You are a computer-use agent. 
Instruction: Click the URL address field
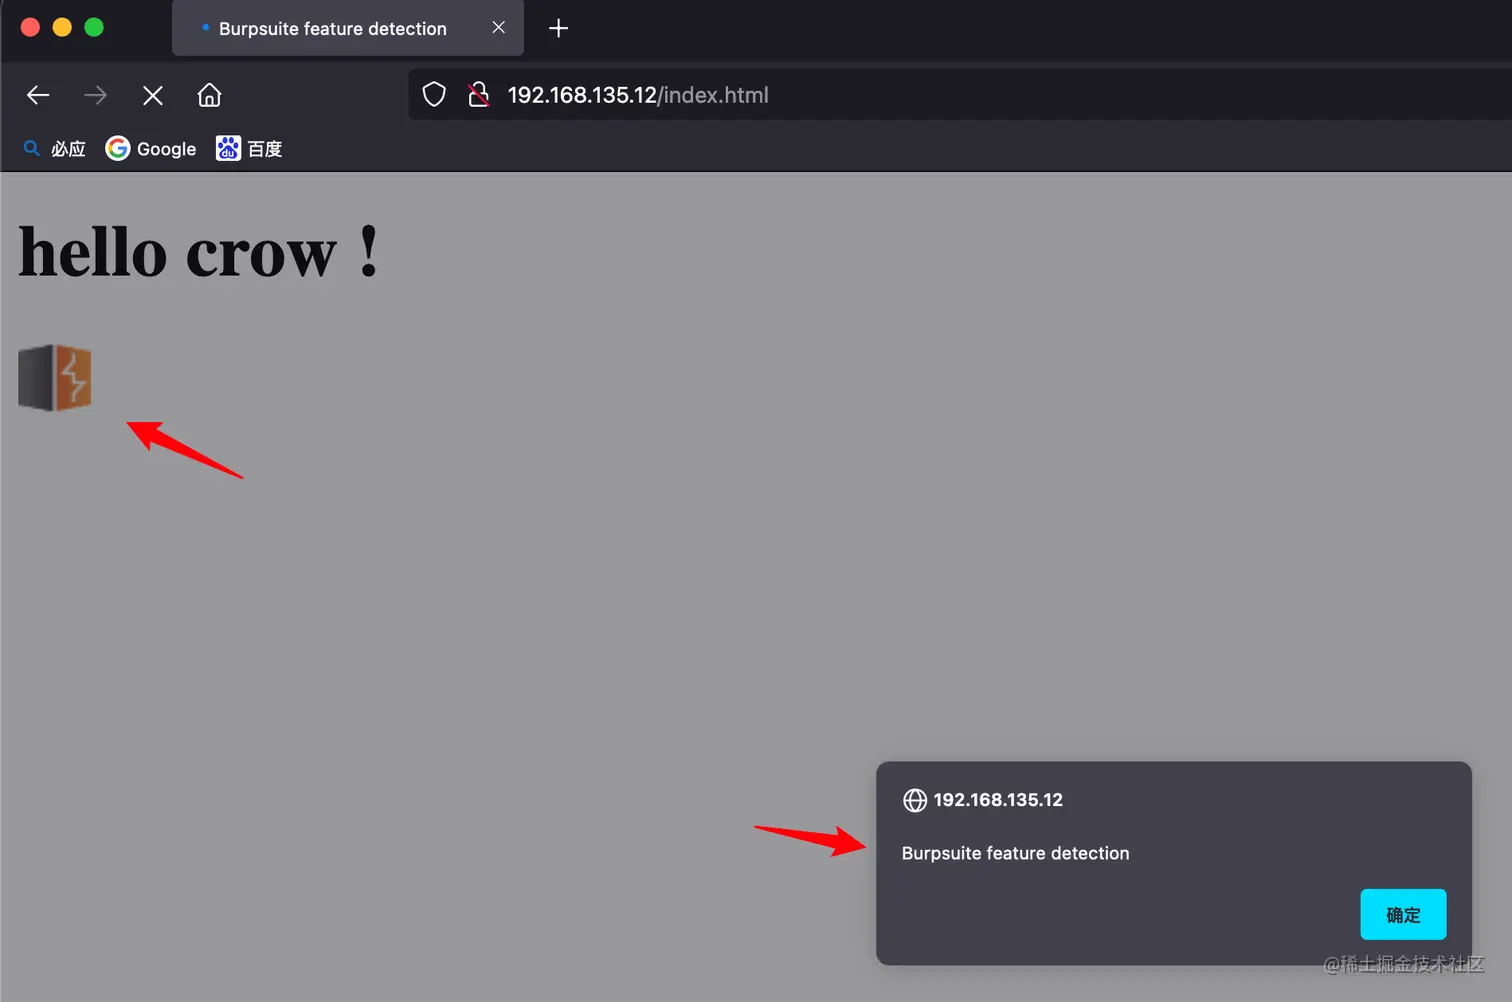pos(960,95)
